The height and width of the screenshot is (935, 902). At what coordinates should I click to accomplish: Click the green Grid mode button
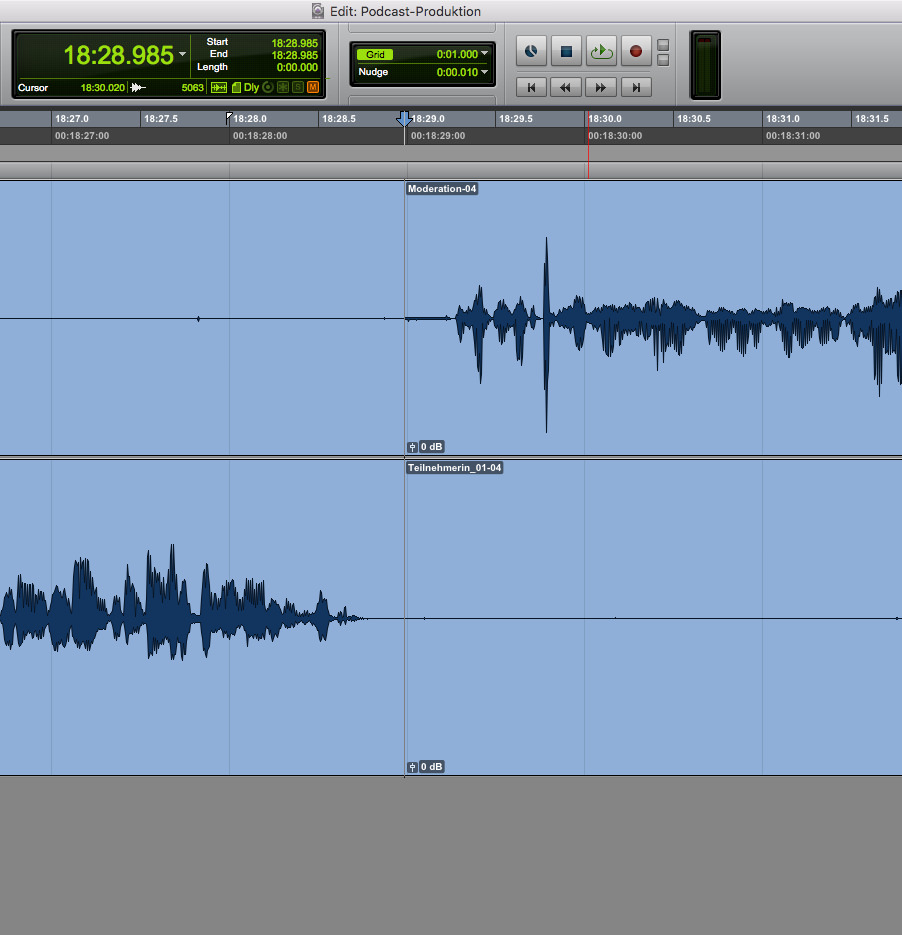(x=375, y=54)
